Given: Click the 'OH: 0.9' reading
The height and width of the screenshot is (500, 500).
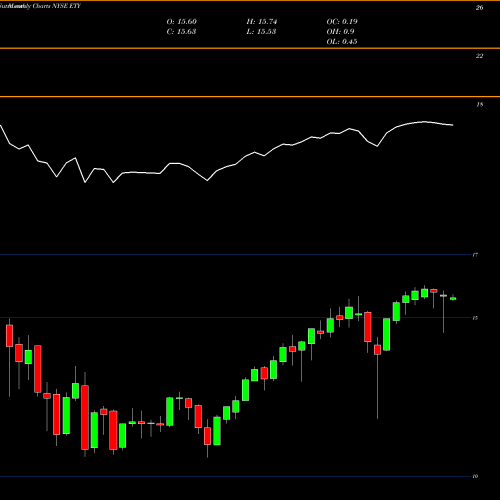Looking at the screenshot, I should [340, 32].
